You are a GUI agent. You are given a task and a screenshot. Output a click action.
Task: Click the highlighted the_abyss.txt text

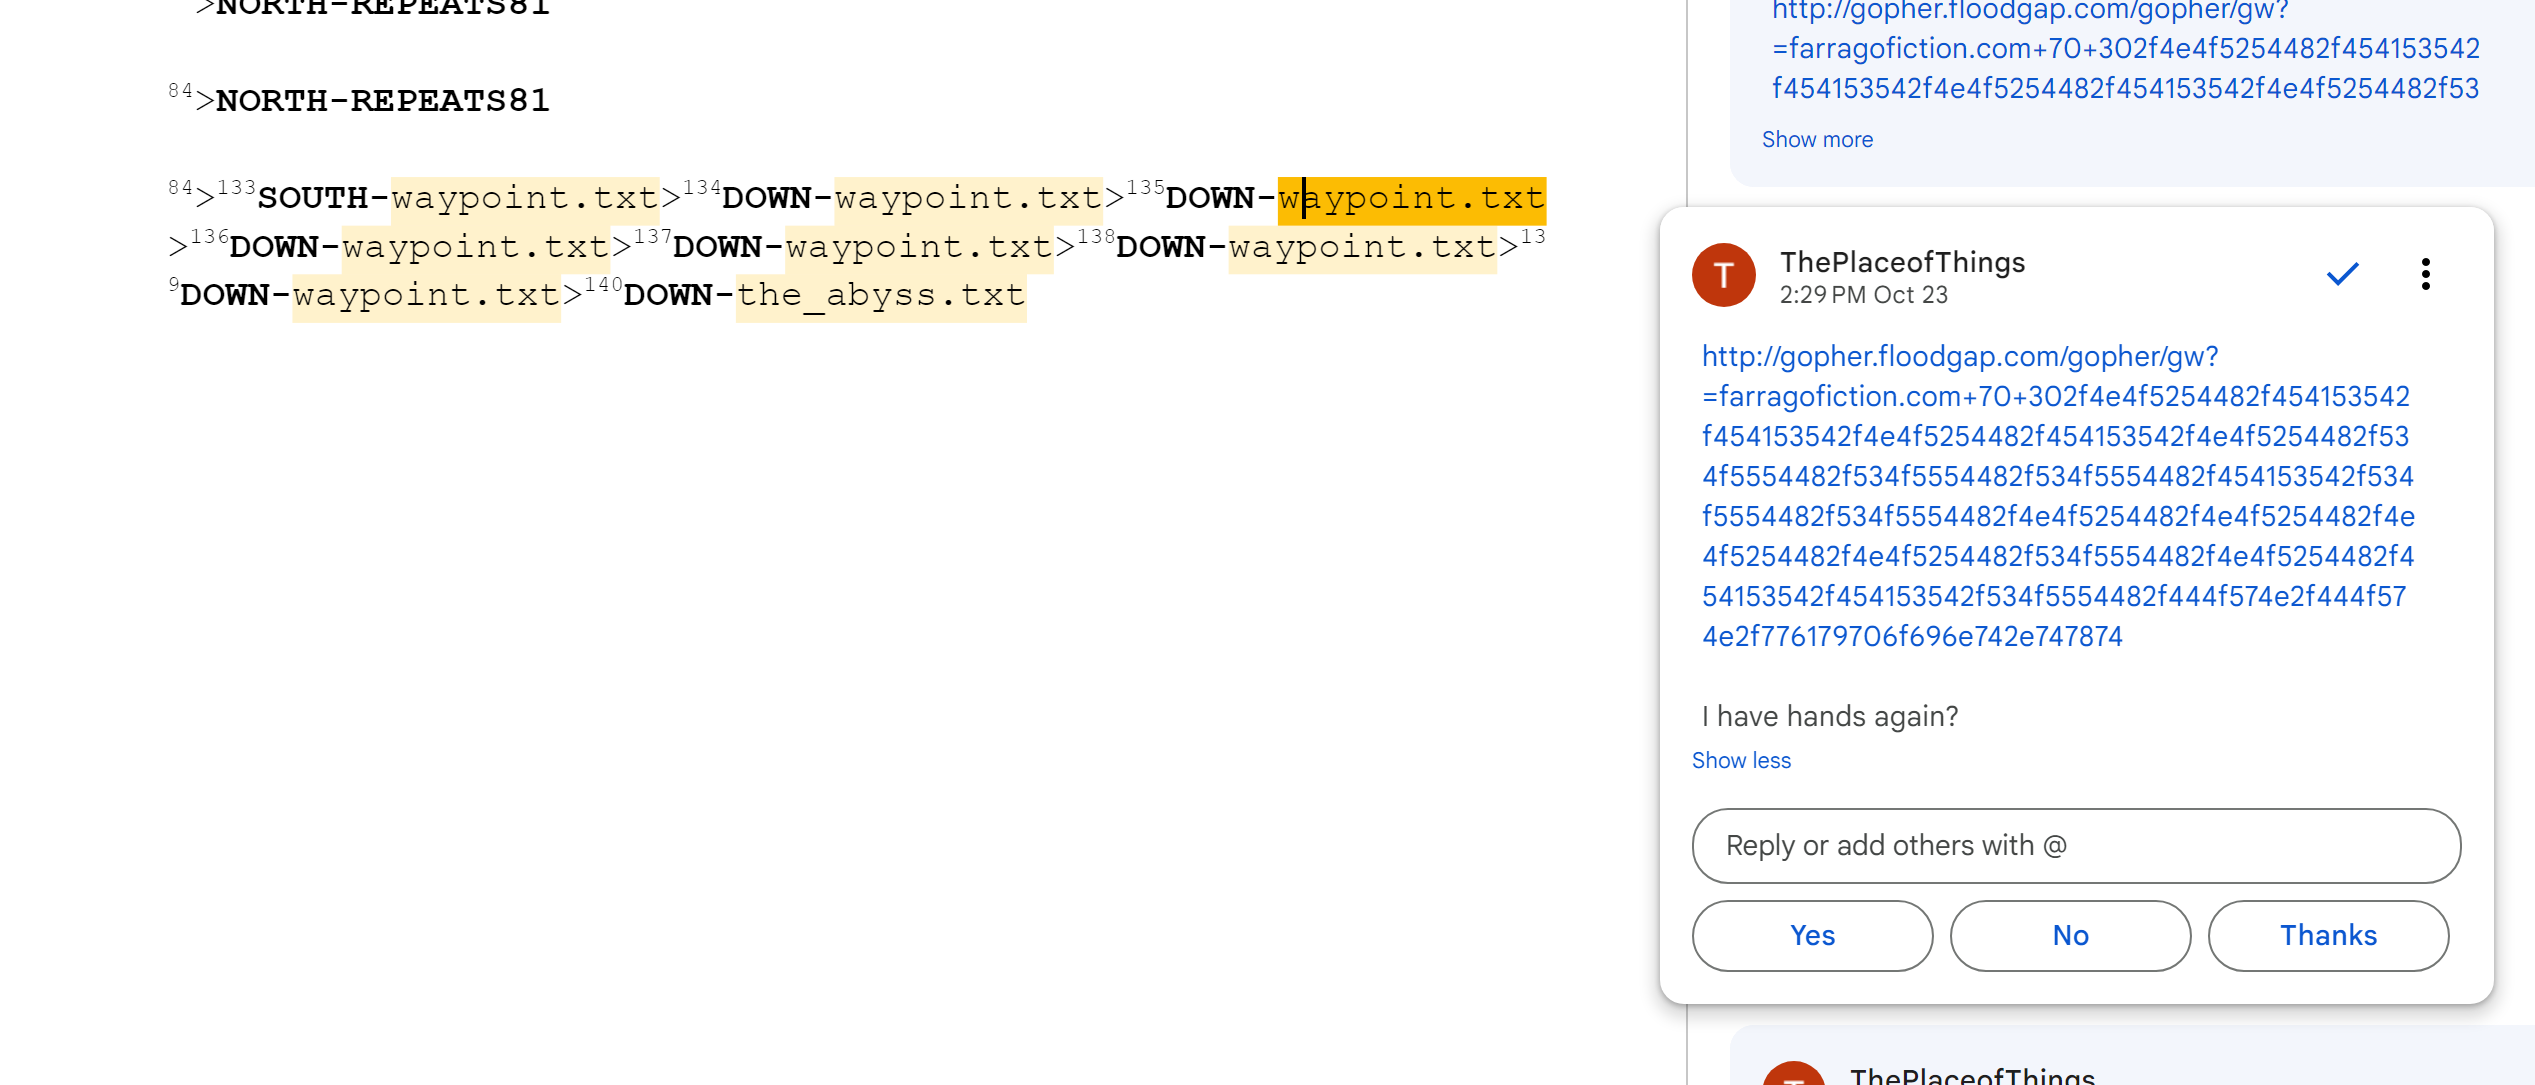(881, 296)
